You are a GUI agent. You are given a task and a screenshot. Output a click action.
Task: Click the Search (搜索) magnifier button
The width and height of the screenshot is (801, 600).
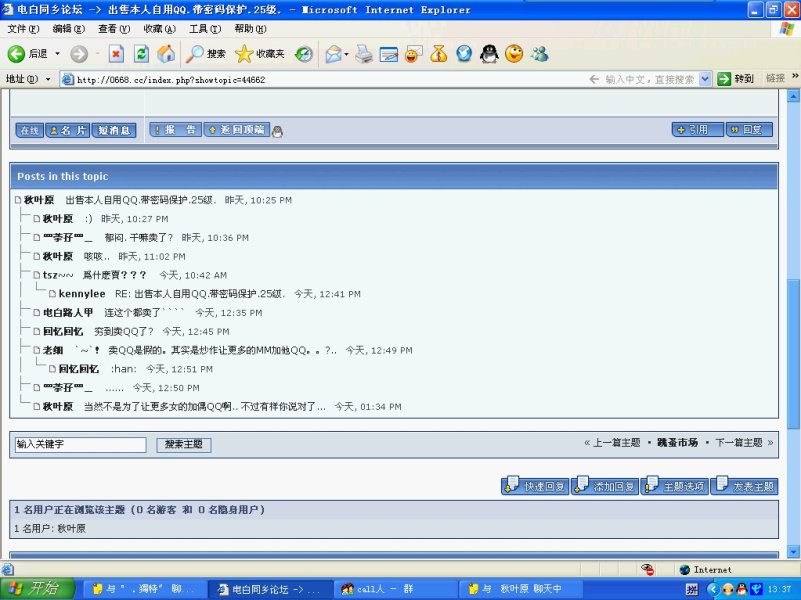[207, 54]
